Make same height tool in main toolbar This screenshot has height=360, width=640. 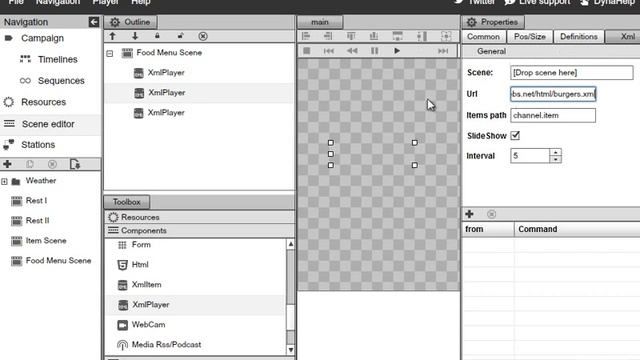(x=422, y=36)
